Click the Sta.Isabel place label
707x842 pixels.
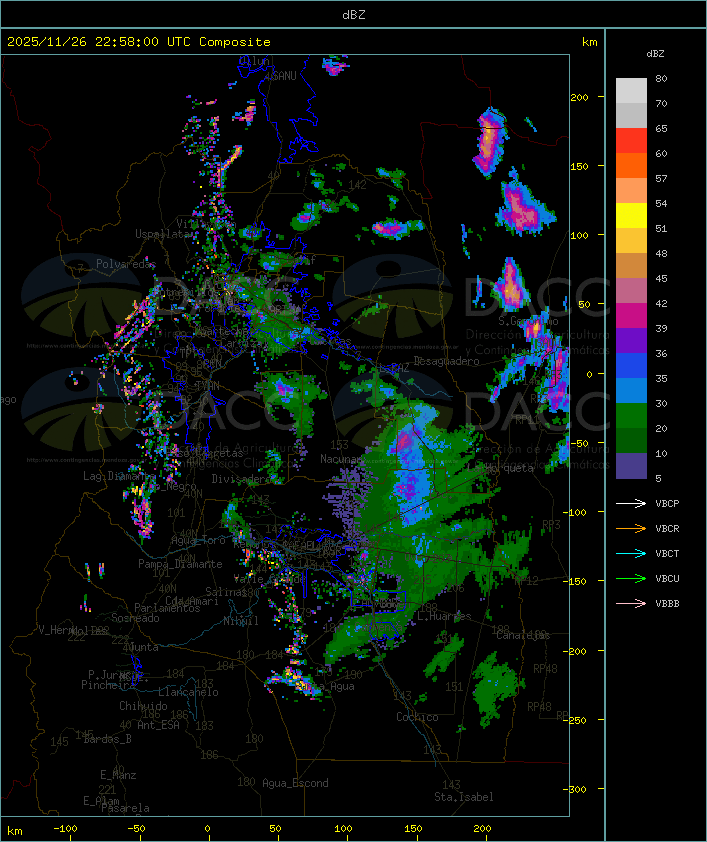[464, 797]
